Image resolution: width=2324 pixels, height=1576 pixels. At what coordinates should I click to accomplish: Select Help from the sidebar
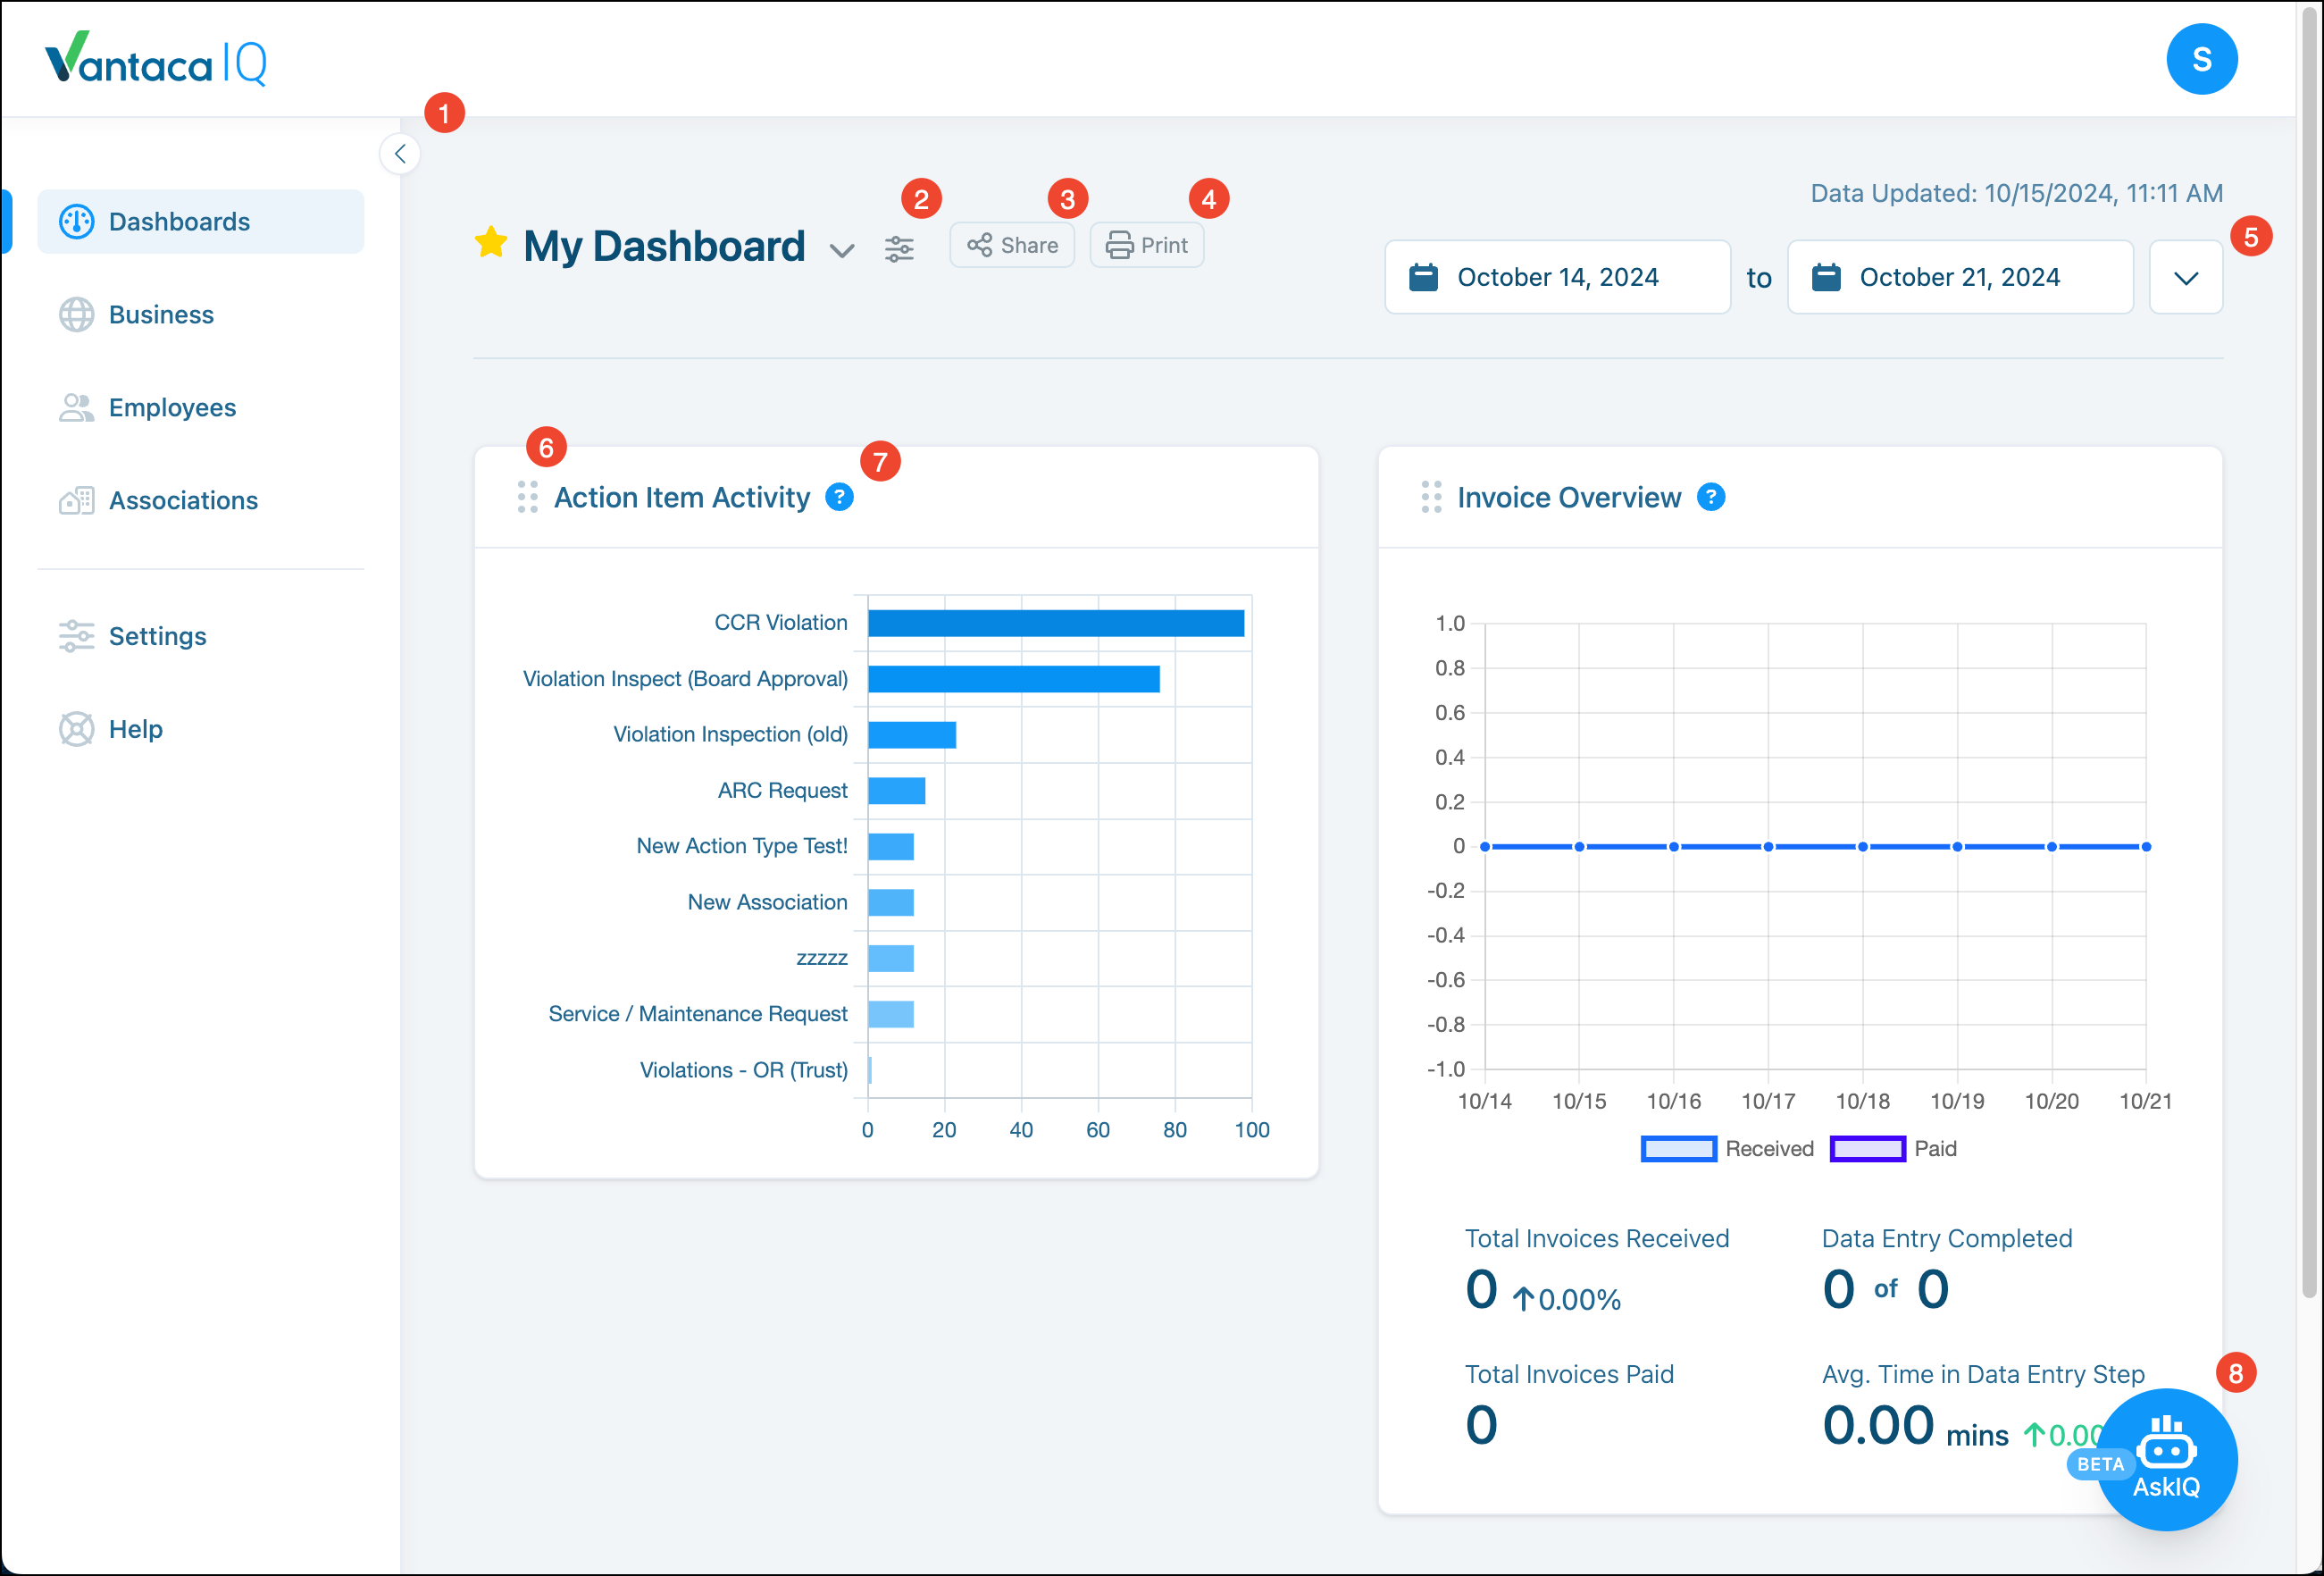[x=76, y=728]
